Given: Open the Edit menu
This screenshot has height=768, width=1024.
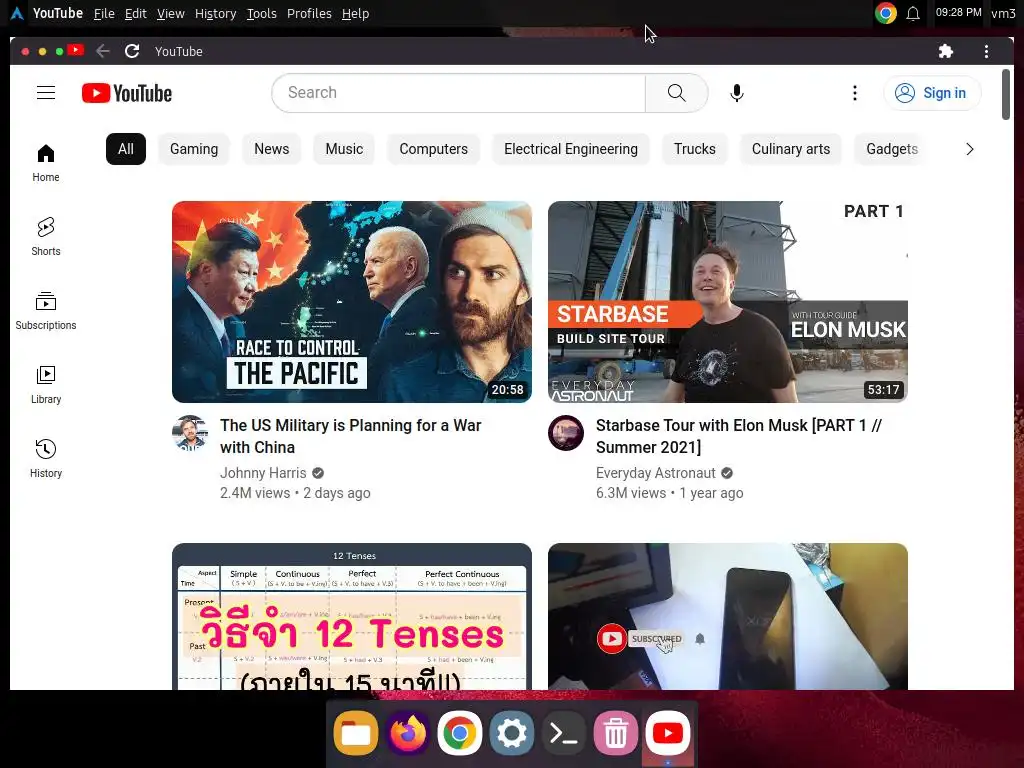Looking at the screenshot, I should [x=135, y=13].
